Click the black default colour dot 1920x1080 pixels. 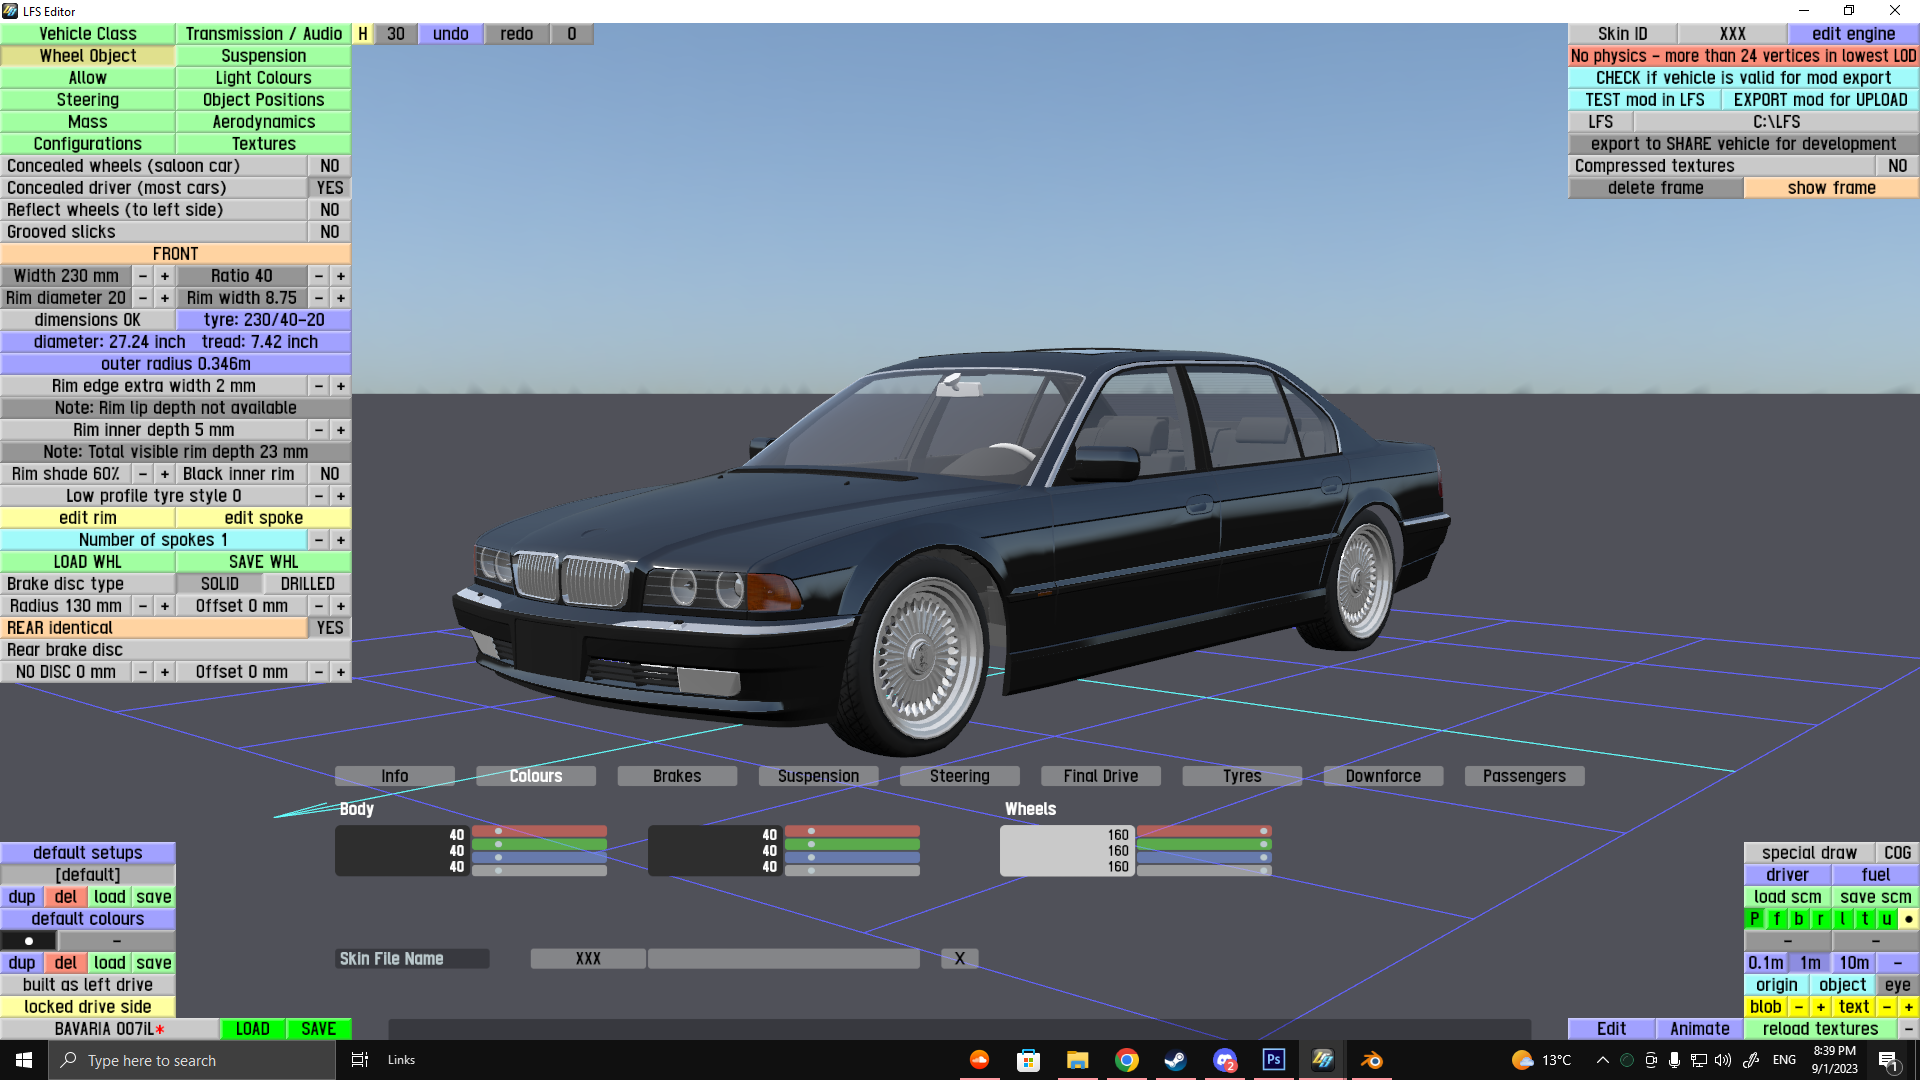coord(29,941)
